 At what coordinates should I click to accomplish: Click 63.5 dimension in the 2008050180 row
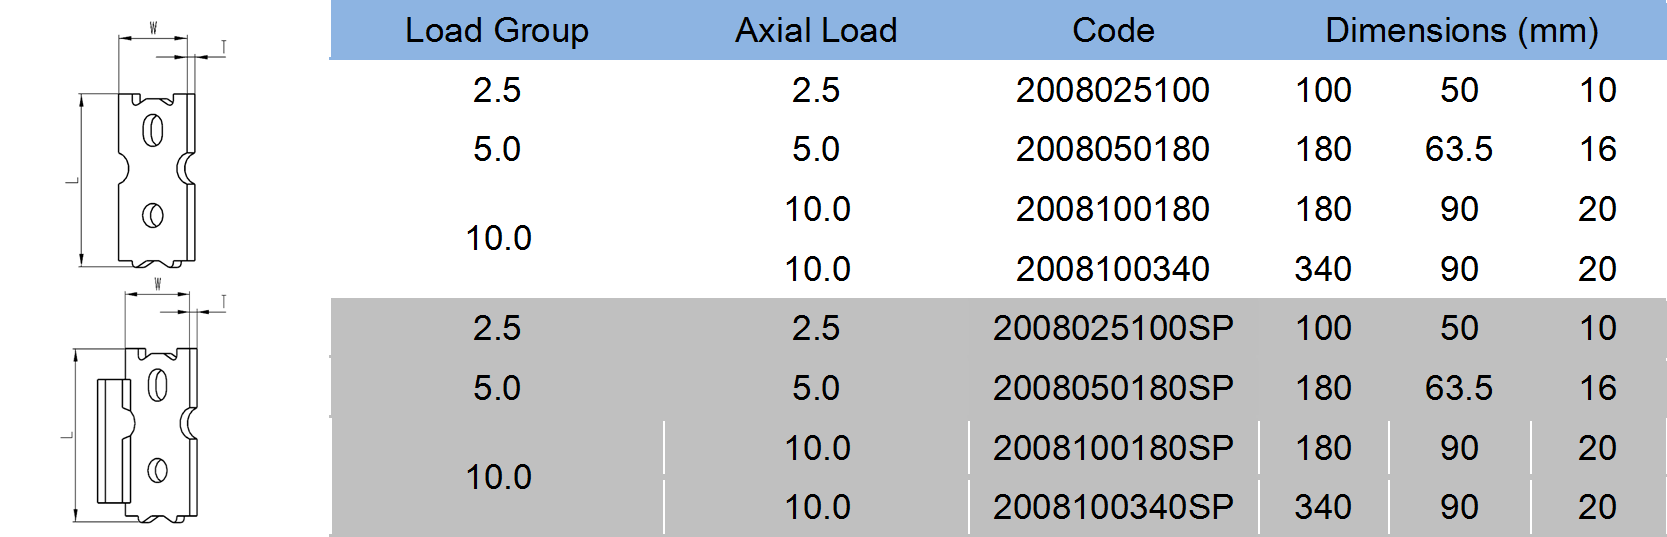(1458, 149)
